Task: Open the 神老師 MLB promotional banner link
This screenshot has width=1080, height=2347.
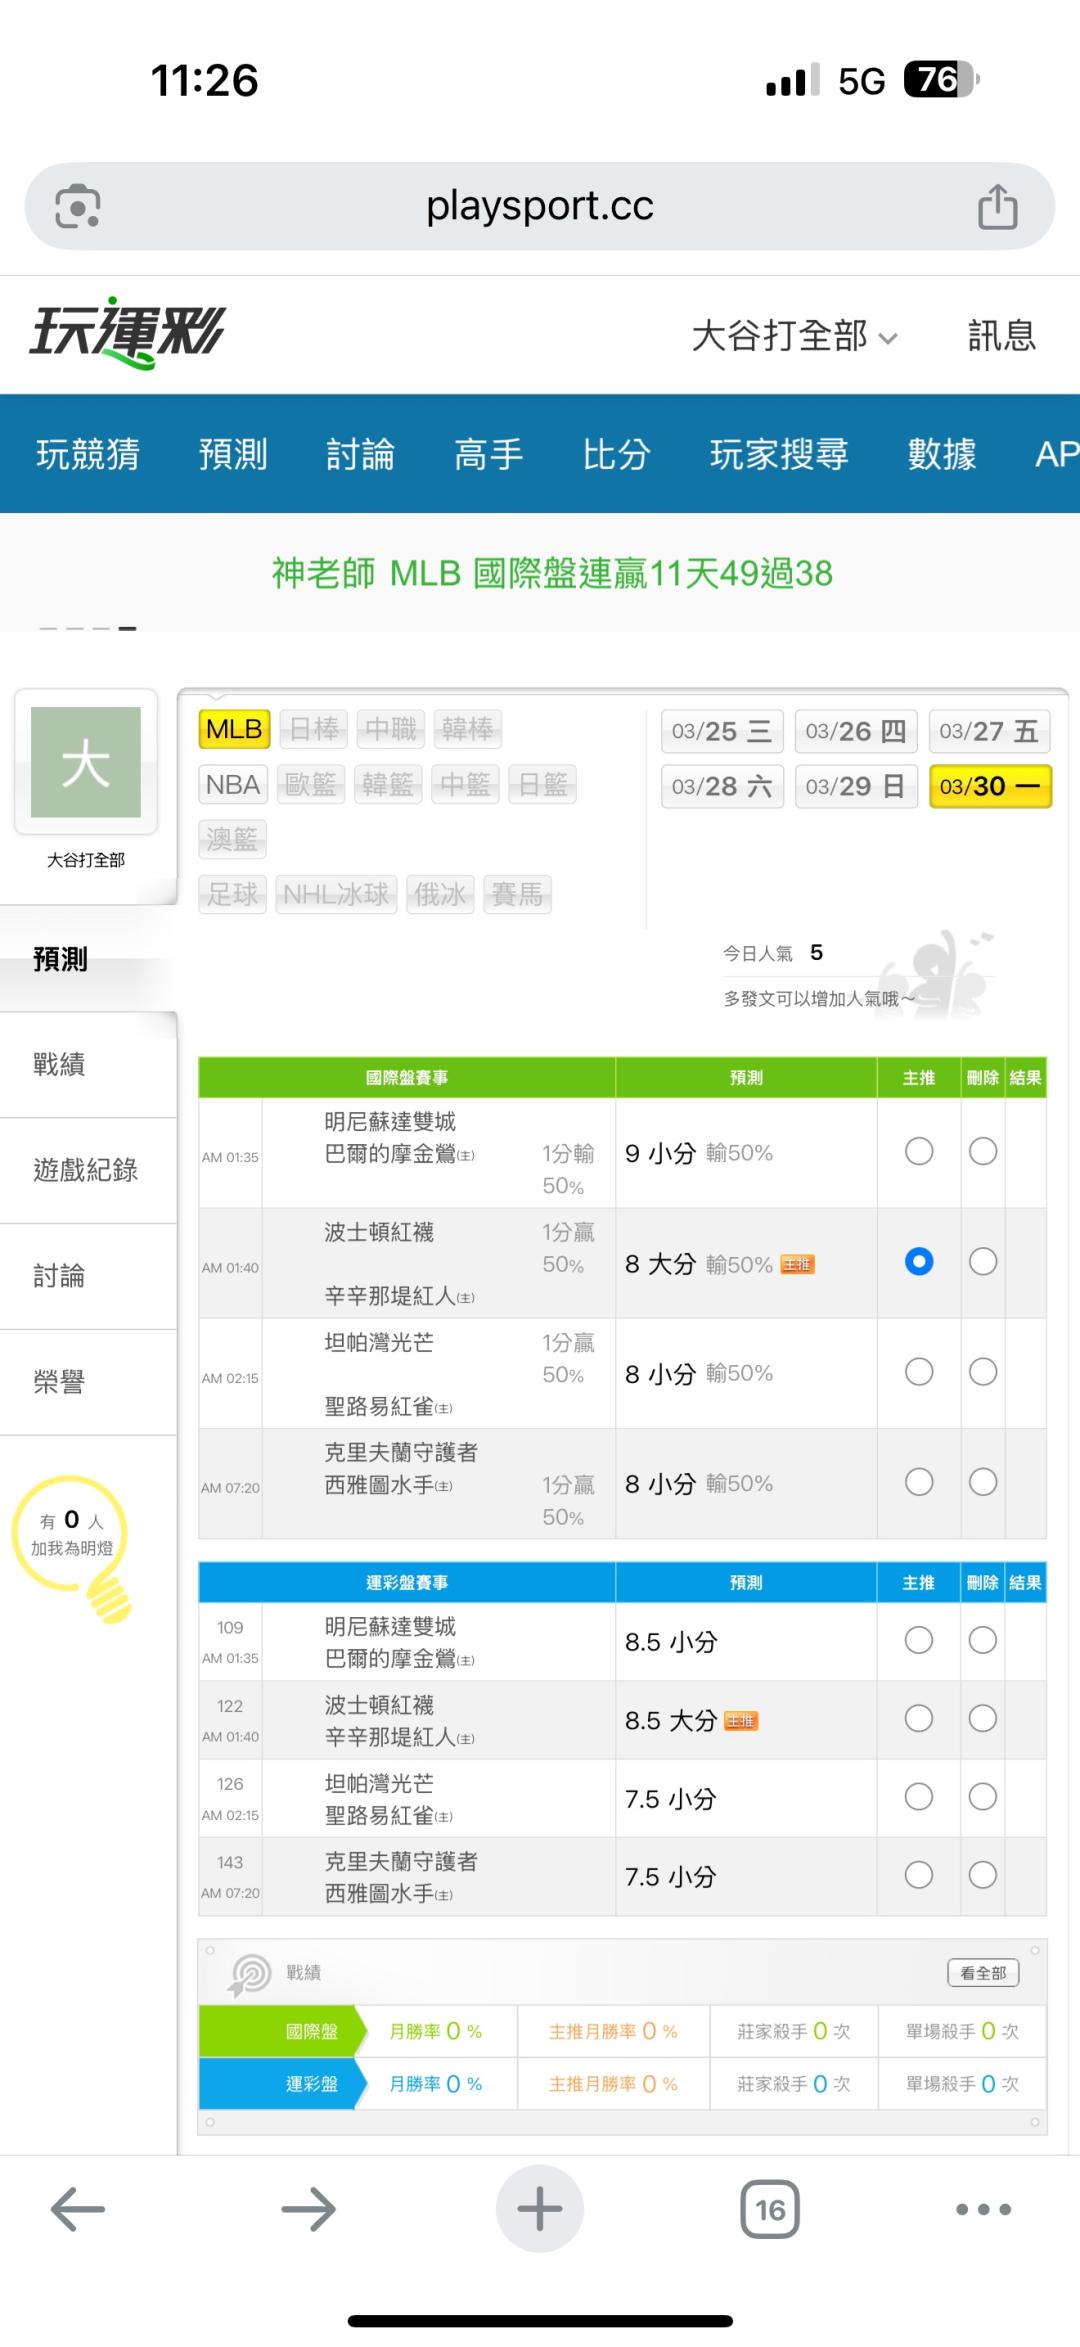Action: (x=552, y=573)
